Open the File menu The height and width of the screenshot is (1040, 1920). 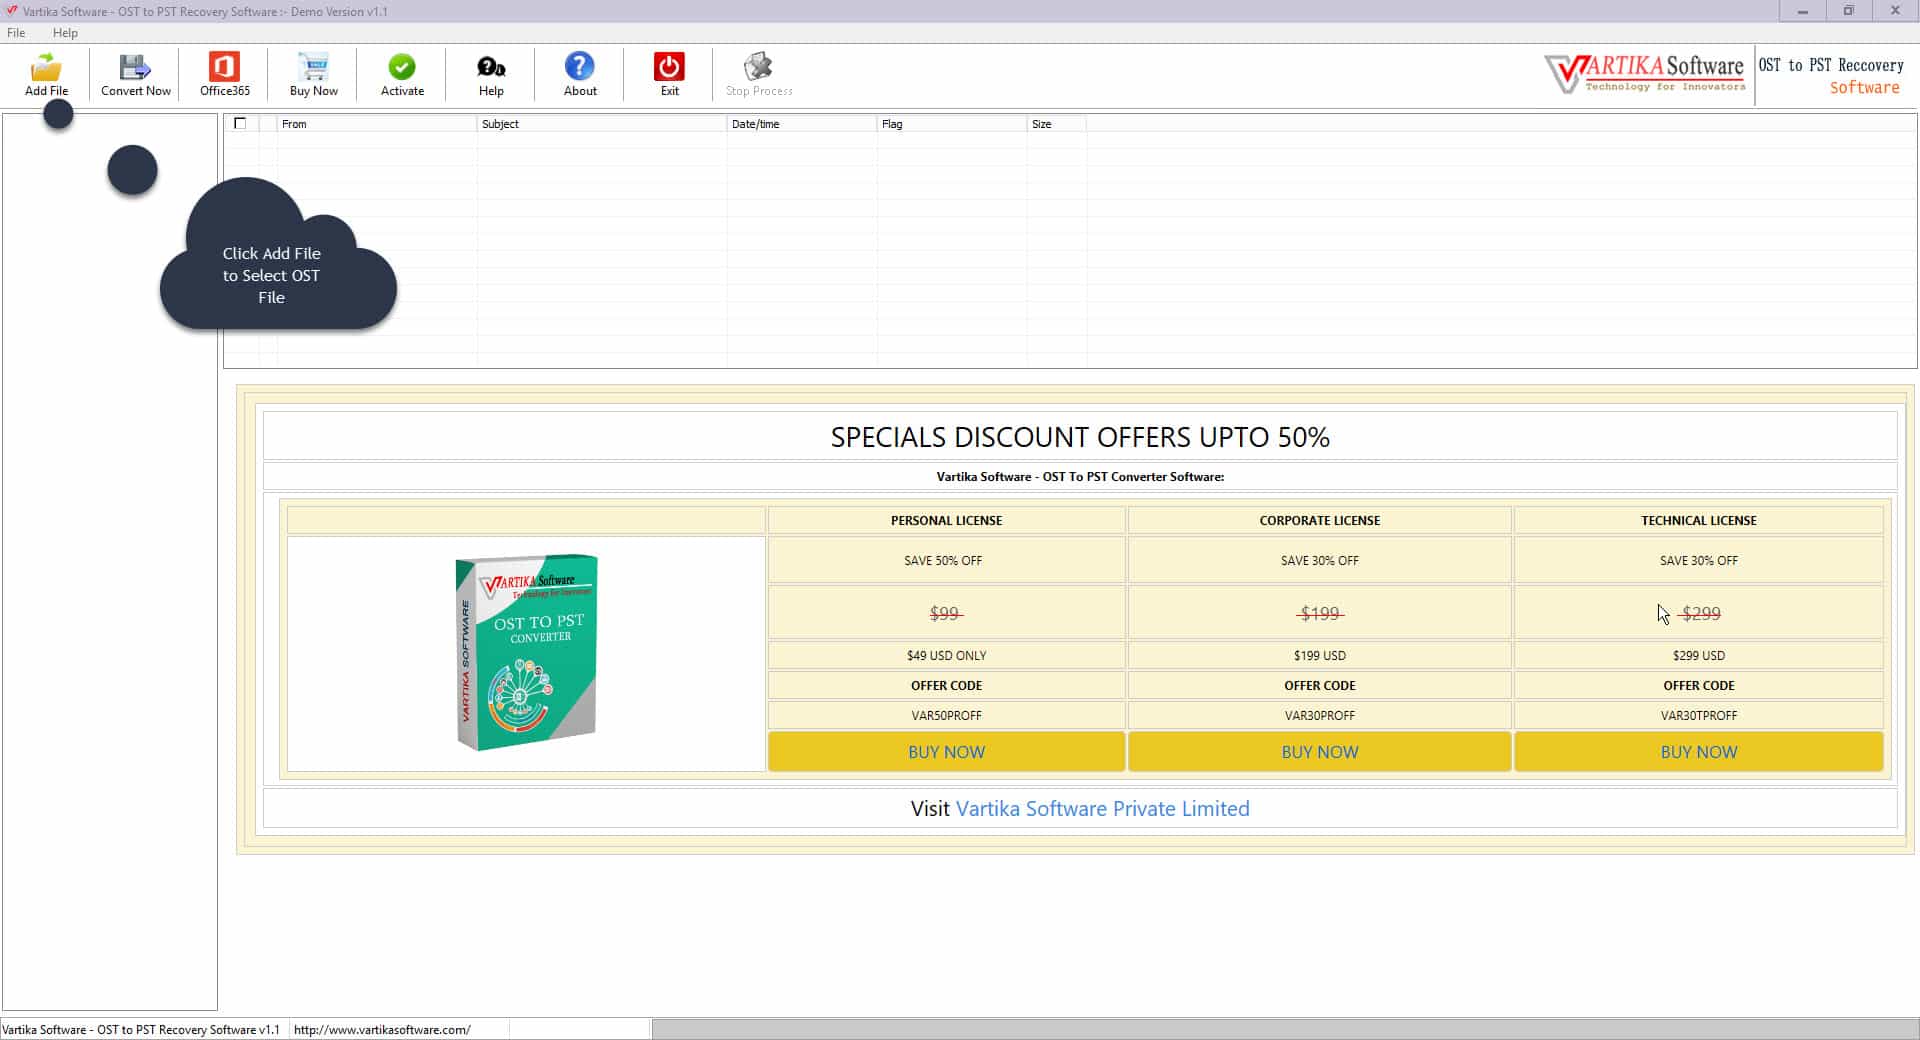point(16,33)
